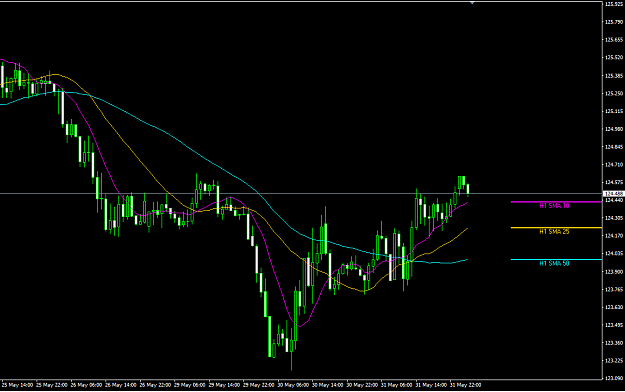The image size is (625, 392).
Task: Click the 124.710 value on price axis
Action: pos(614,165)
